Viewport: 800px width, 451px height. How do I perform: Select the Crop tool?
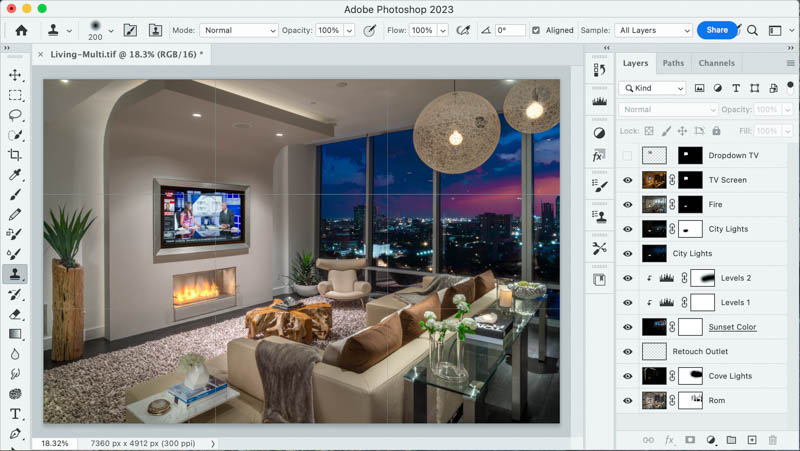15,155
